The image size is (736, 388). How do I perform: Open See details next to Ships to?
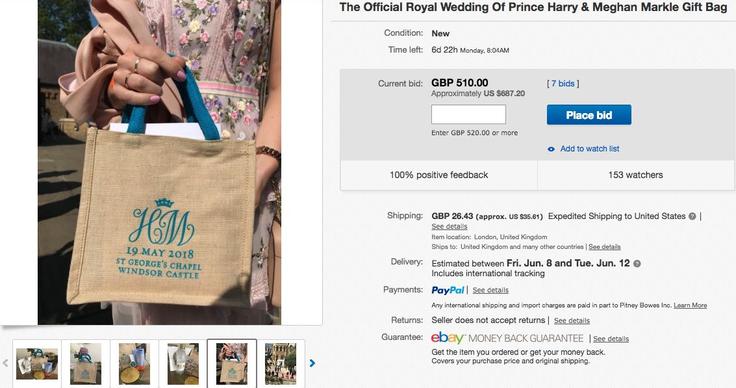pos(605,247)
